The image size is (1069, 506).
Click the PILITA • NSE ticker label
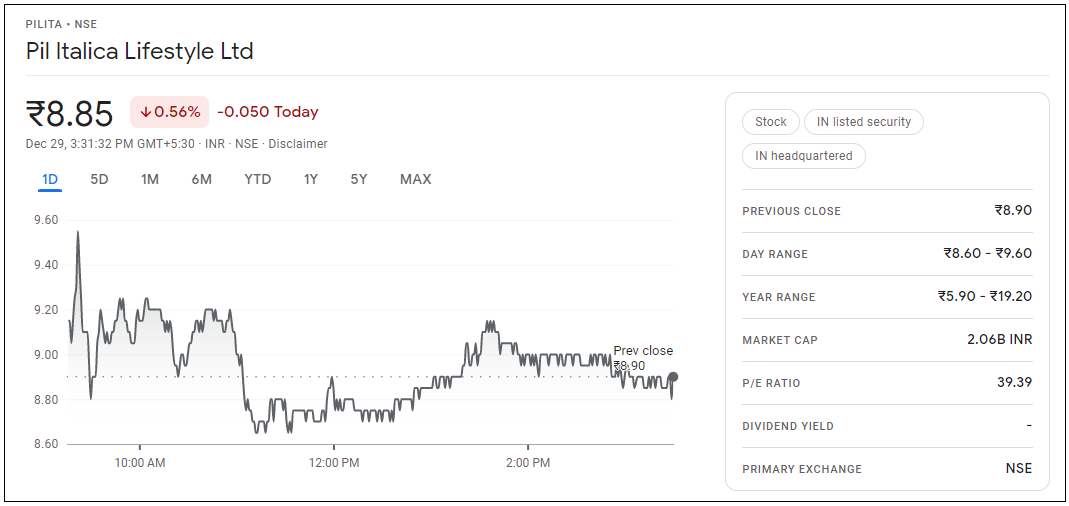point(61,25)
